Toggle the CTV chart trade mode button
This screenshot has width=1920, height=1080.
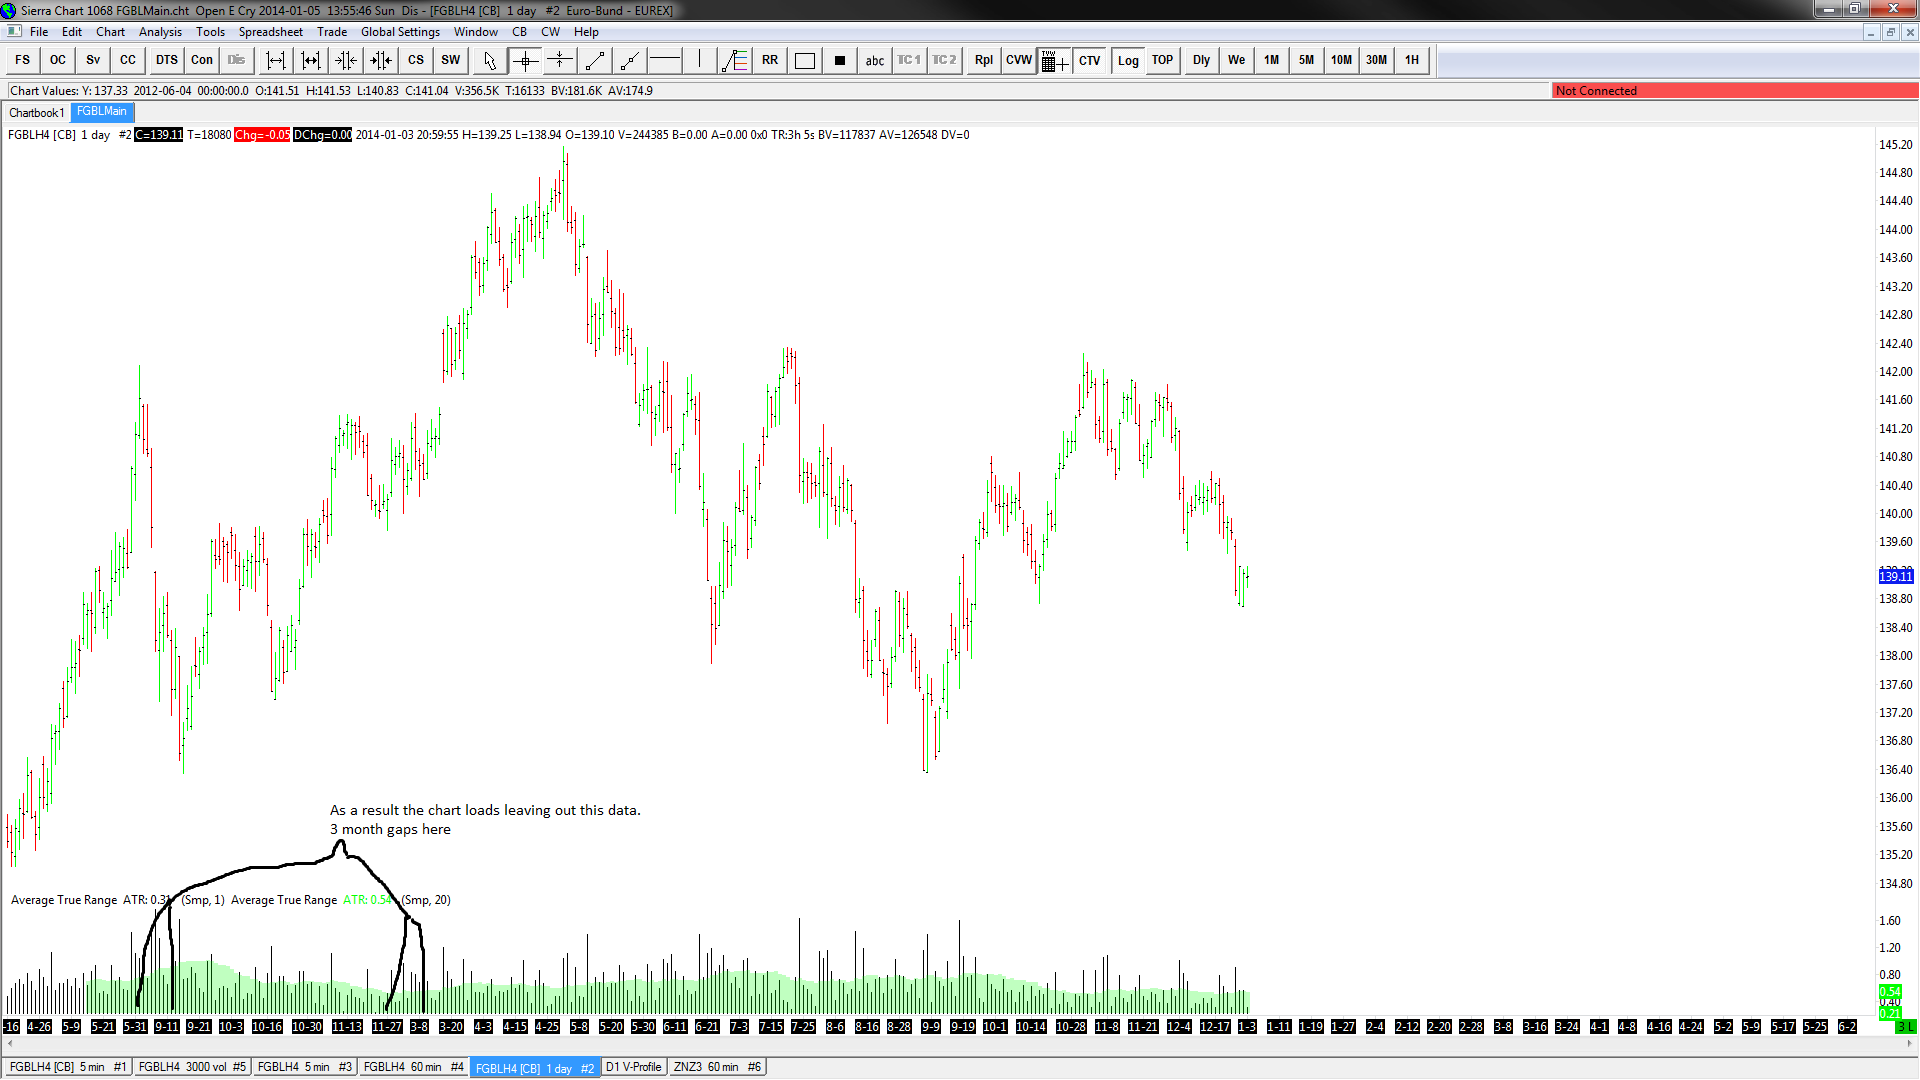tap(1089, 61)
